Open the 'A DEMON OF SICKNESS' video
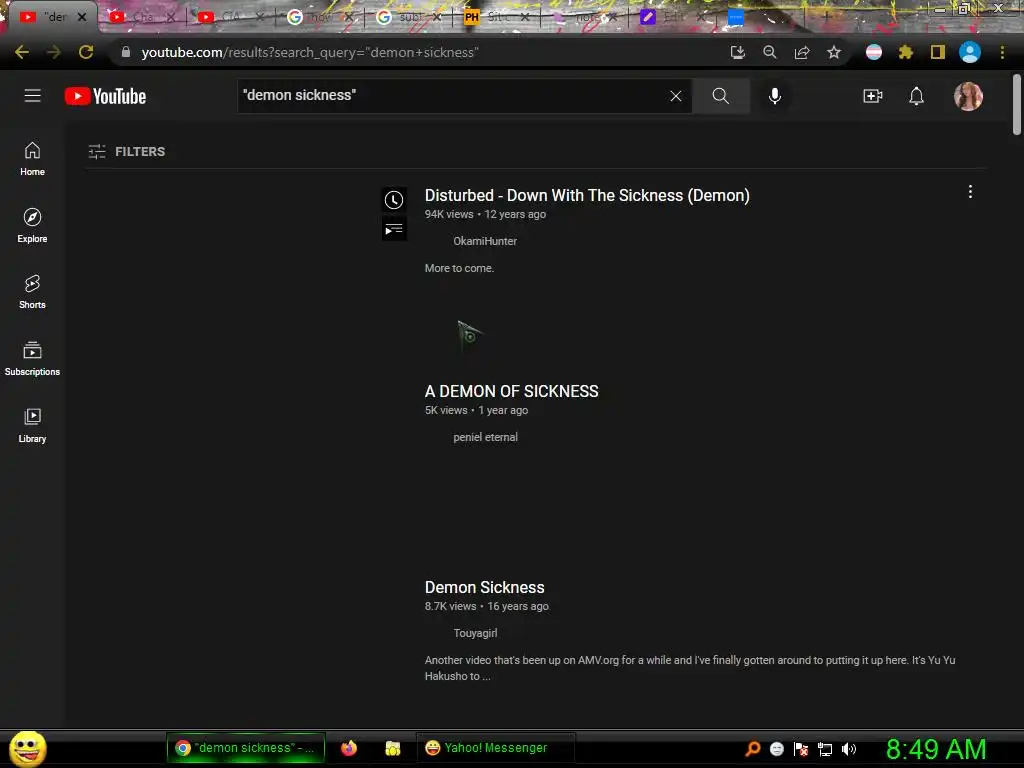Image resolution: width=1024 pixels, height=768 pixels. click(x=511, y=391)
